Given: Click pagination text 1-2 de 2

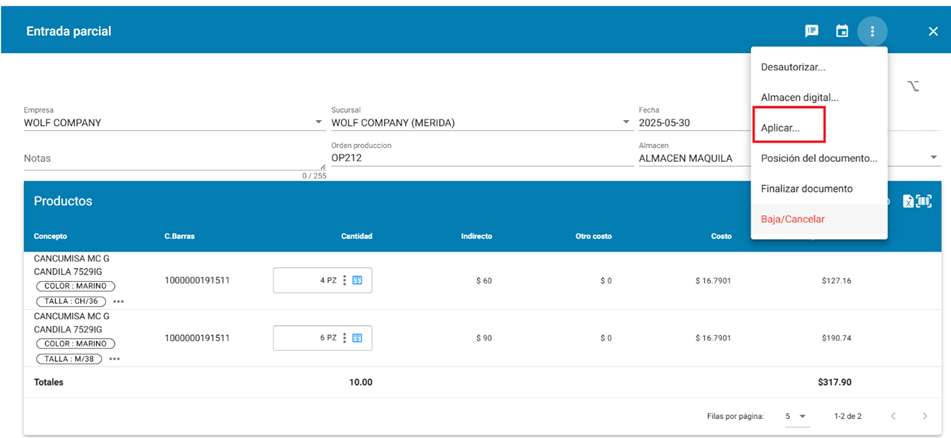Looking at the screenshot, I should point(848,417).
